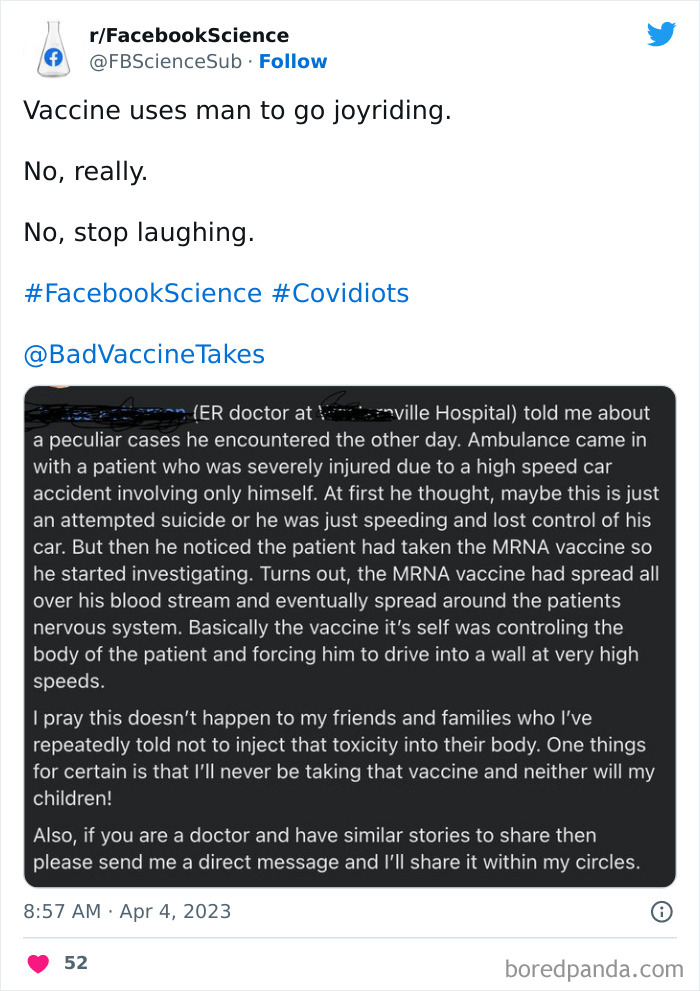The width and height of the screenshot is (700, 991).
Task: Follow the @FBScienceSub account
Action: pos(293,61)
